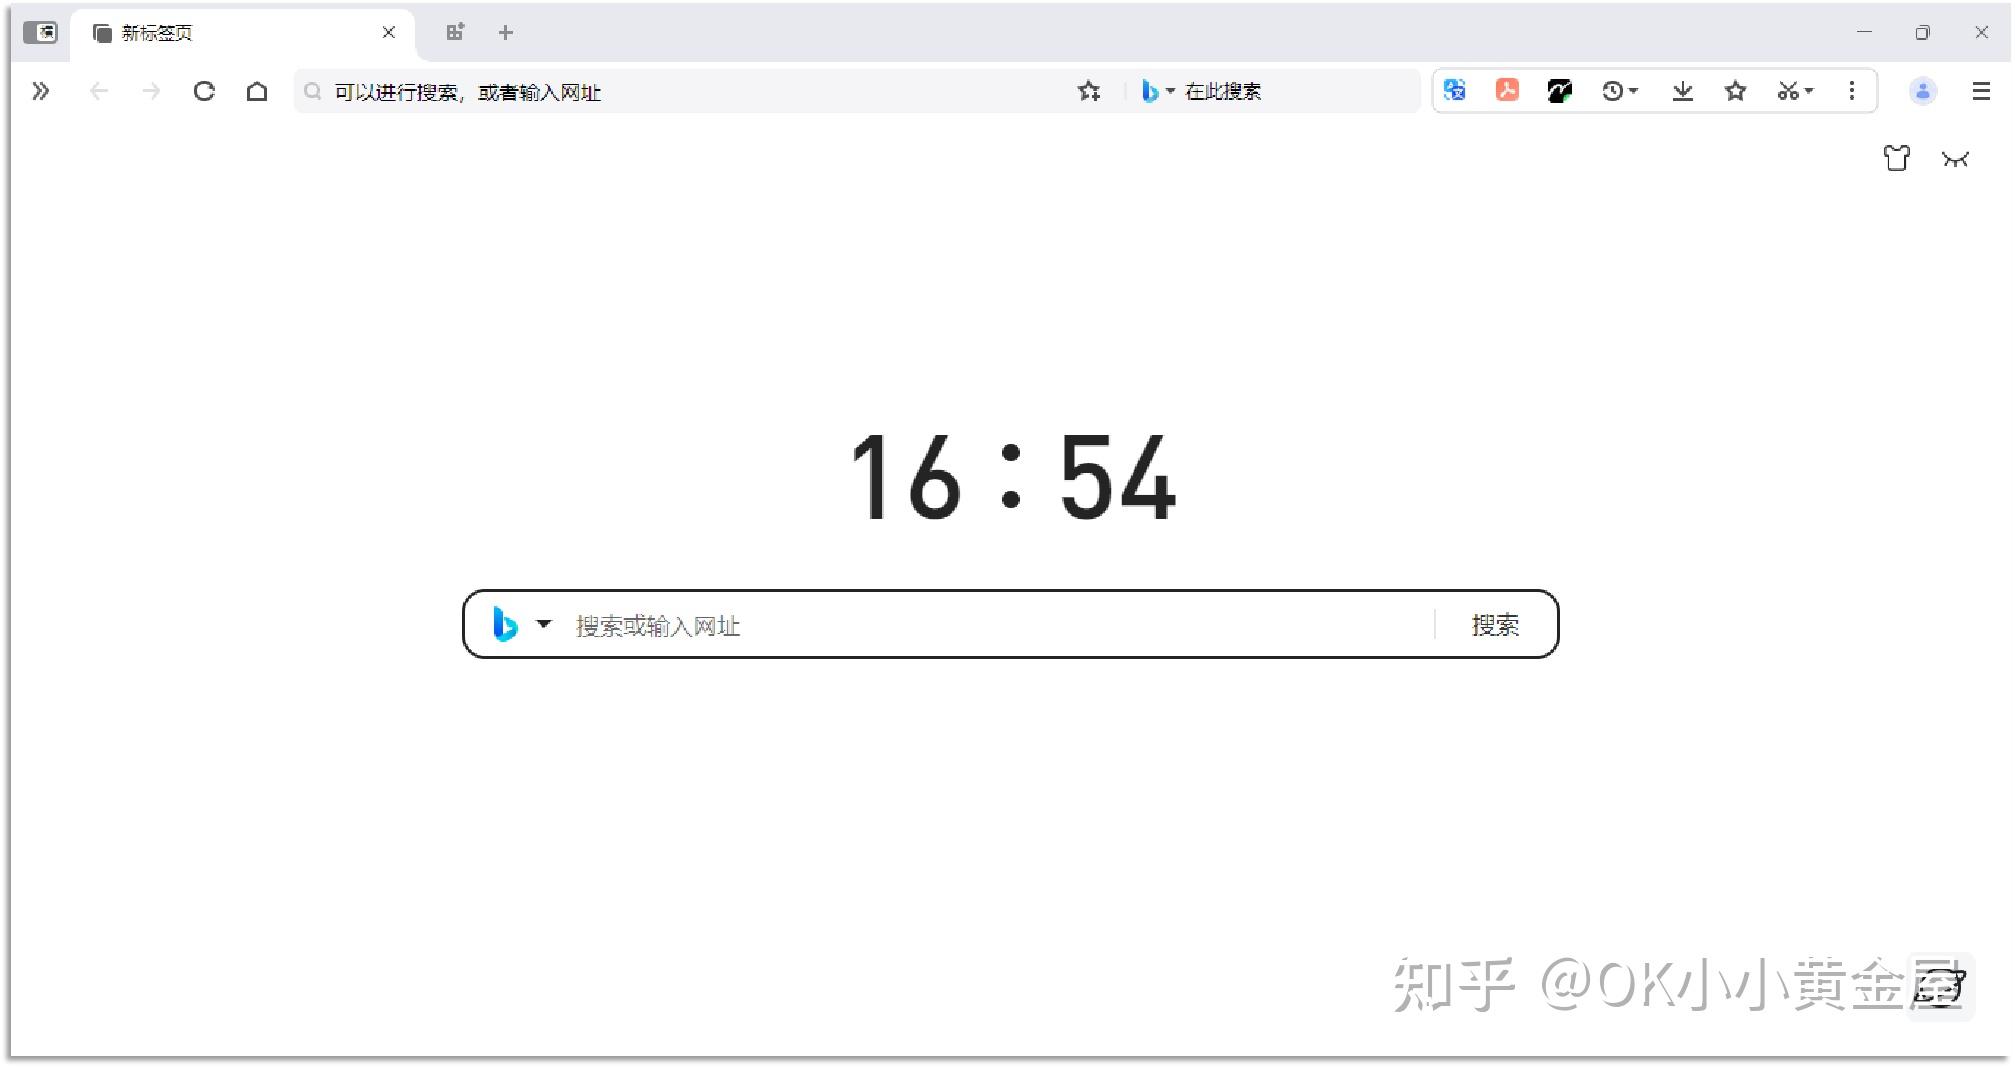The height and width of the screenshot is (1067, 2015).
Task: Open the search engine dropdown in search box
Action: coord(545,625)
